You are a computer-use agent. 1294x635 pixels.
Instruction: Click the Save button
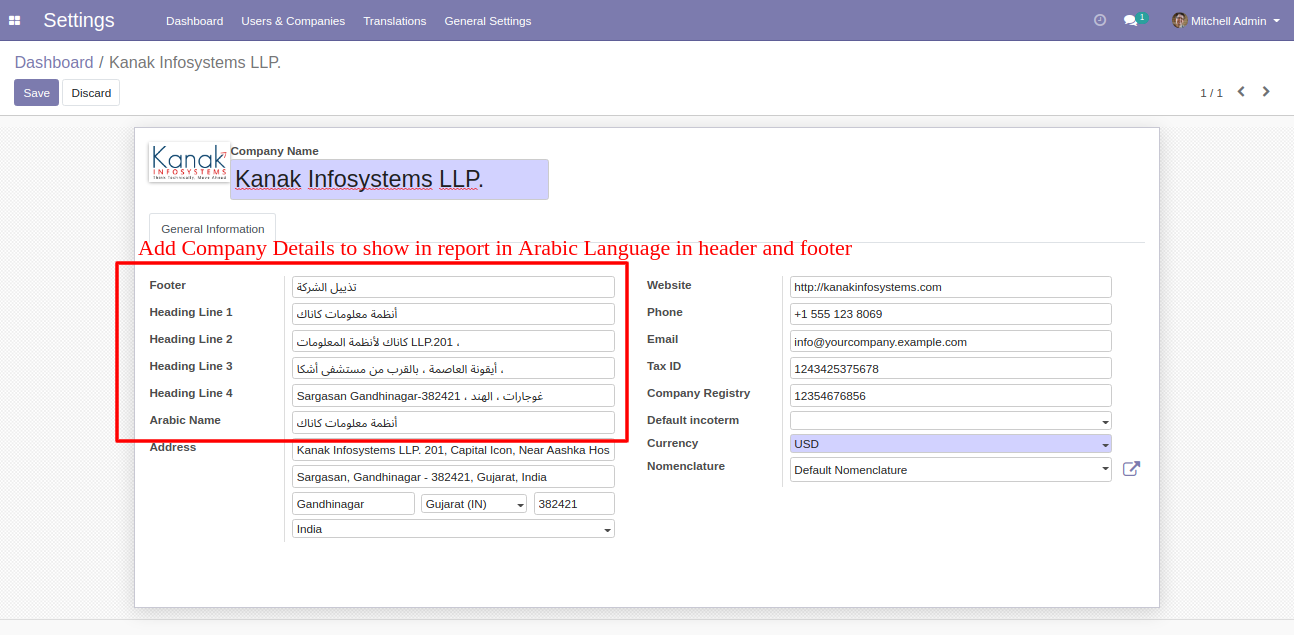click(x=37, y=93)
